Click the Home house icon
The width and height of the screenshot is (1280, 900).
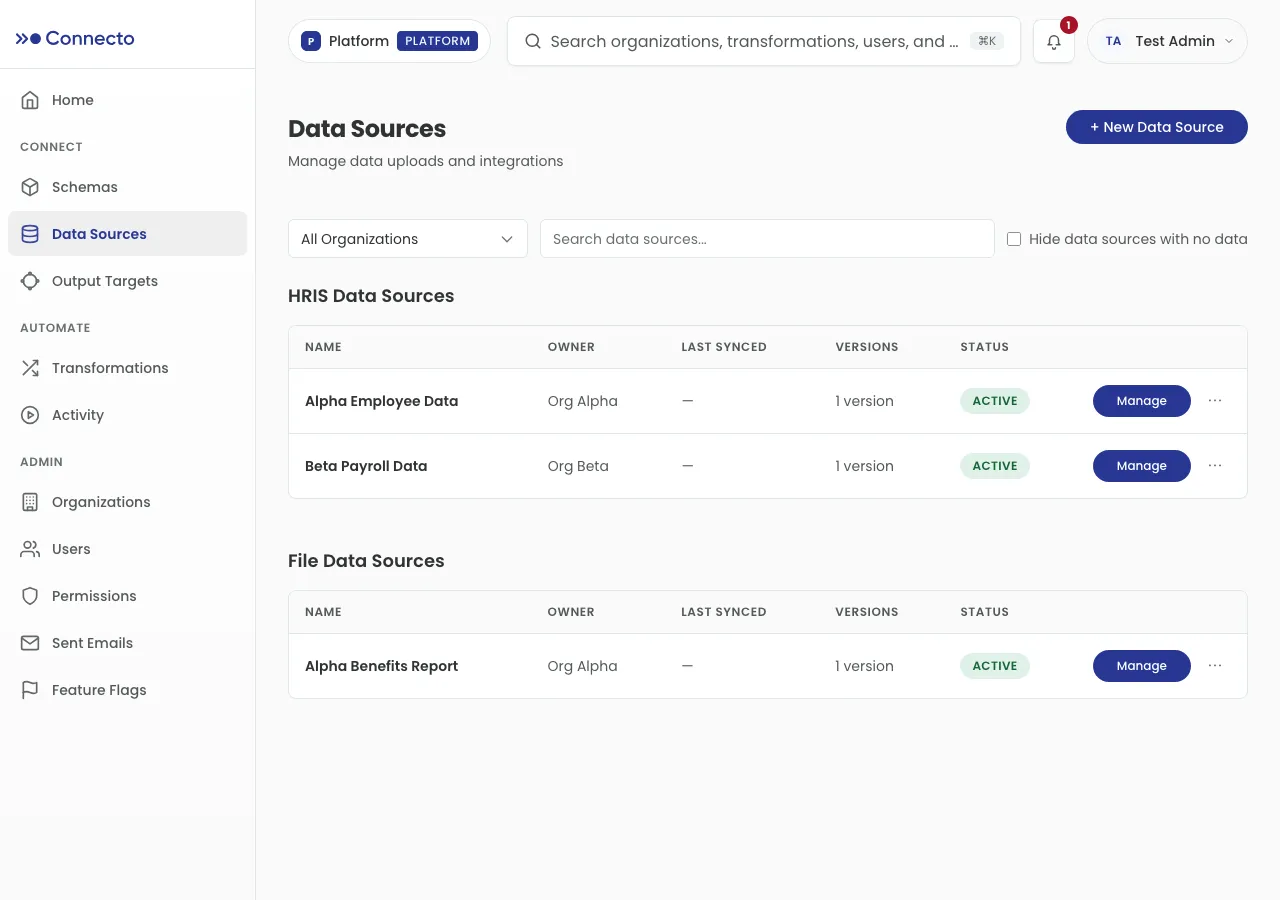pyautogui.click(x=30, y=100)
